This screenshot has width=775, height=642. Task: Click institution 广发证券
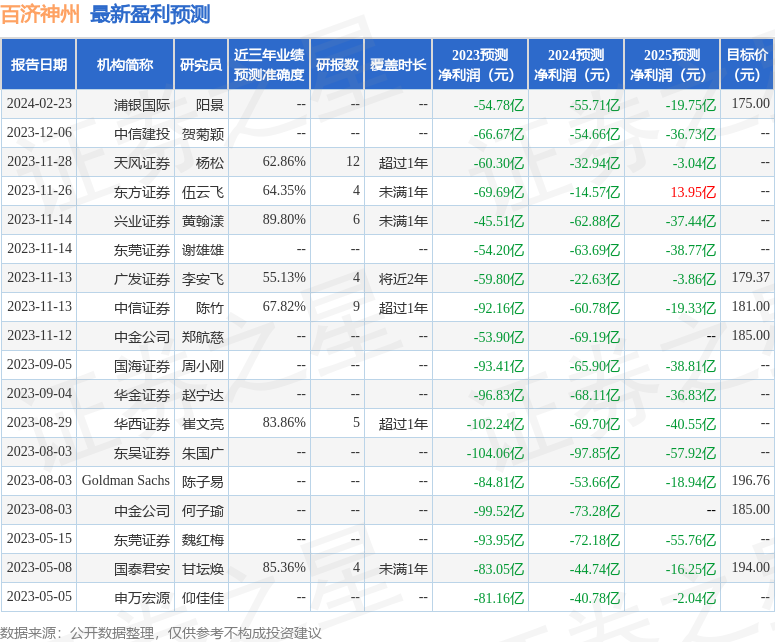click(142, 279)
